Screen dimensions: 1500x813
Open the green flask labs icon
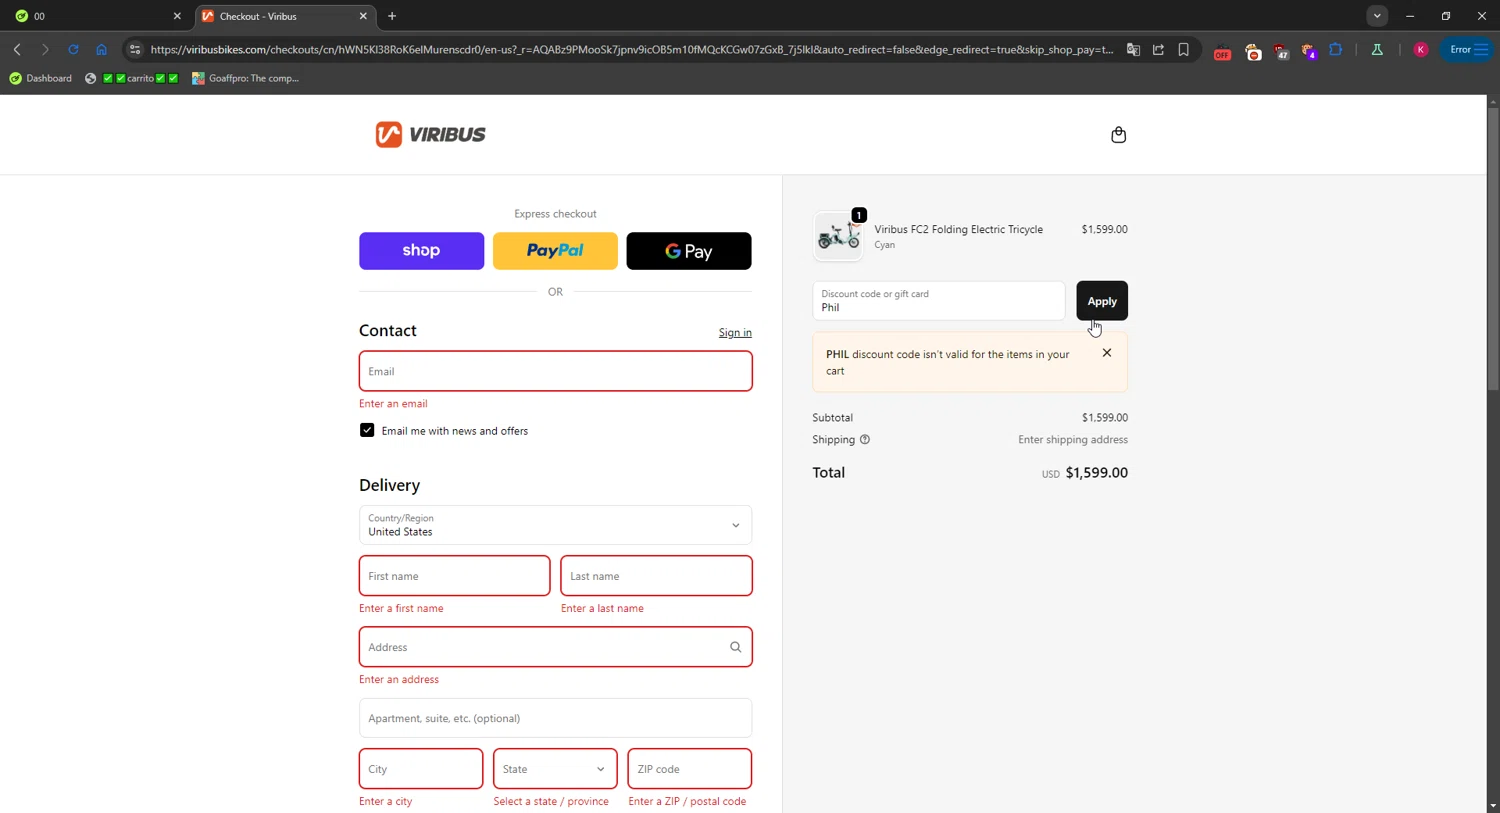tap(1377, 49)
